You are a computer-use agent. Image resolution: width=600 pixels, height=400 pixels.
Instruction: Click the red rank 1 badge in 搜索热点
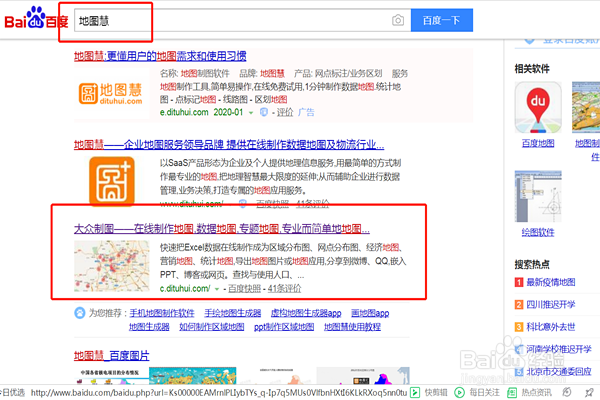click(519, 282)
